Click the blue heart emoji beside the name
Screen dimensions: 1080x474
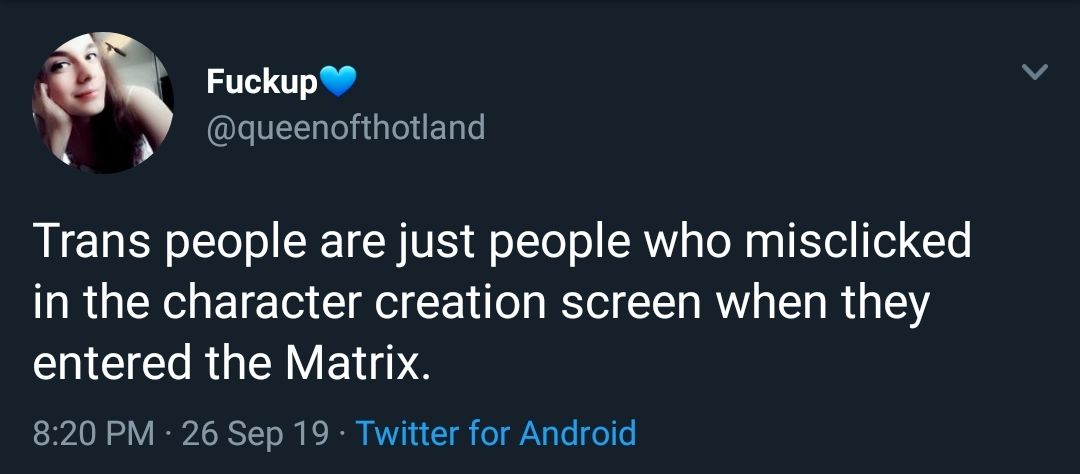pyautogui.click(x=338, y=82)
